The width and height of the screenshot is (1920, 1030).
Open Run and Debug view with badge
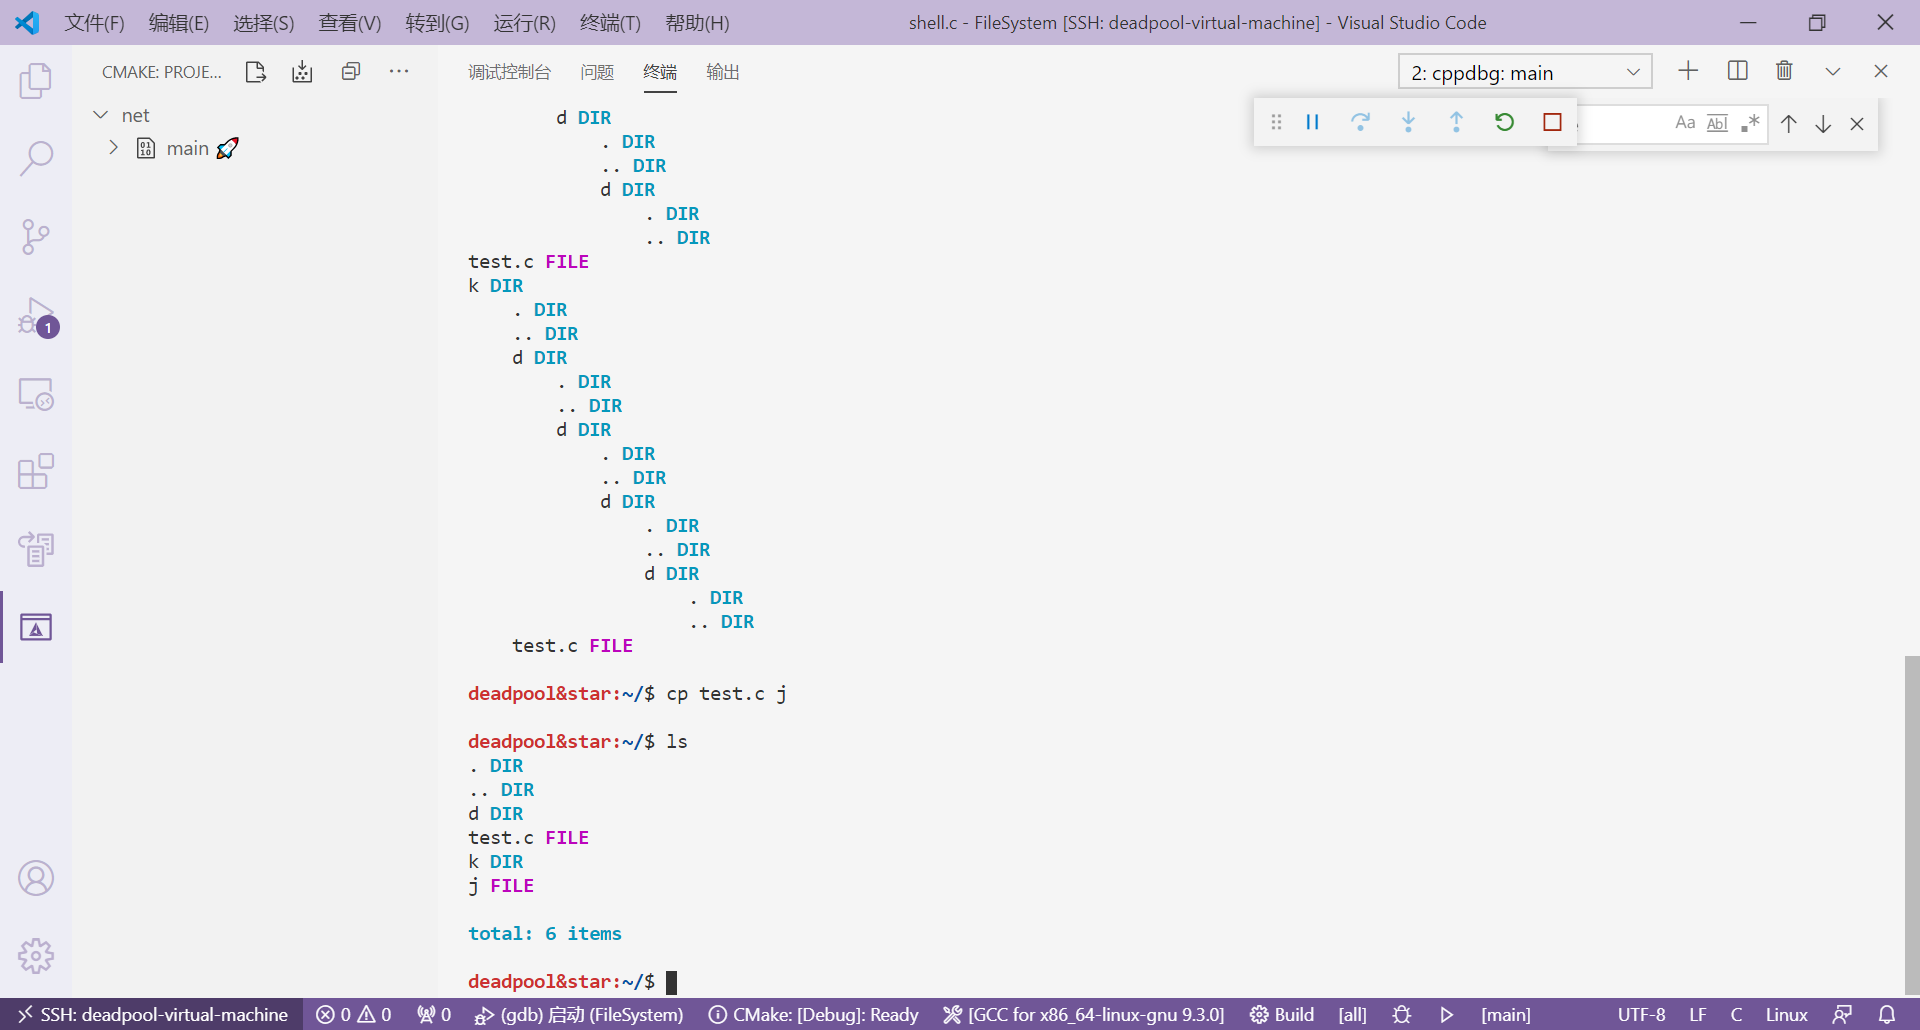(36, 316)
